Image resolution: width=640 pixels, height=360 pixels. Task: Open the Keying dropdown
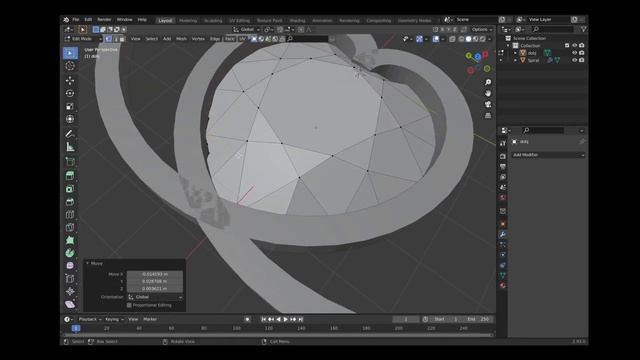pyautogui.click(x=114, y=319)
